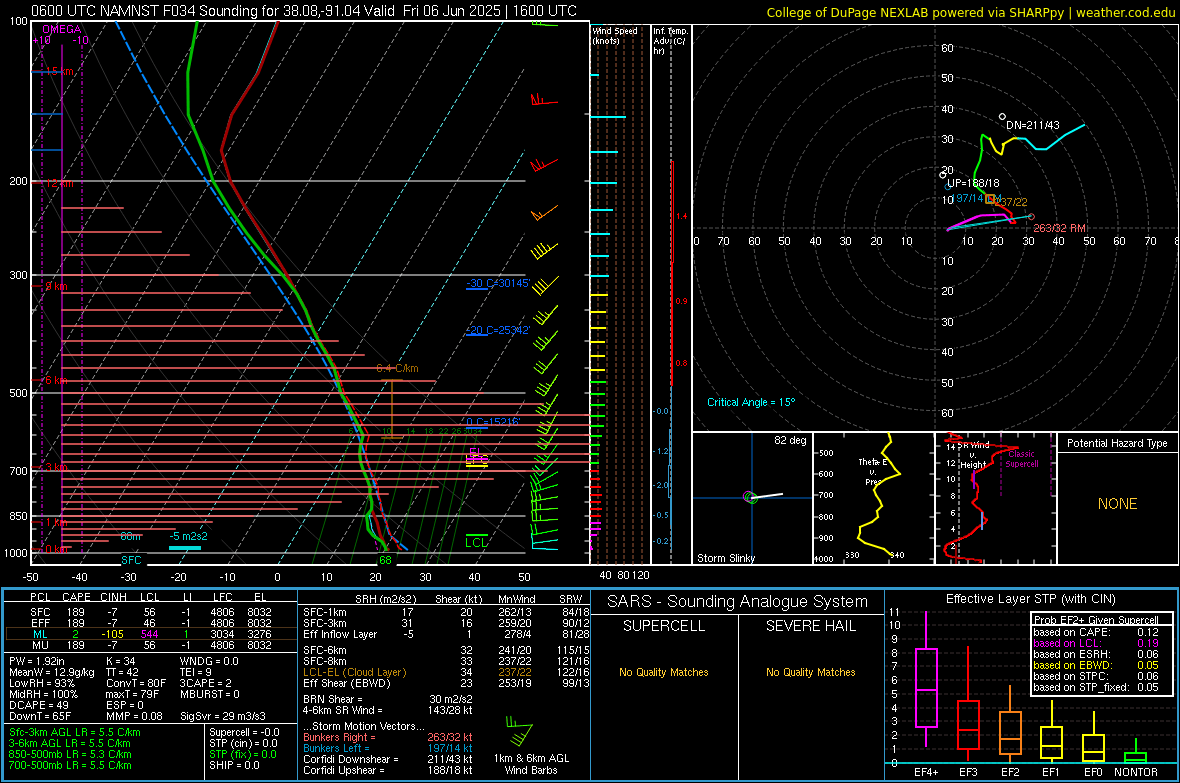Click the -5 m2s2 inflow helicity label
The height and width of the screenshot is (783, 1180).
(x=188, y=536)
